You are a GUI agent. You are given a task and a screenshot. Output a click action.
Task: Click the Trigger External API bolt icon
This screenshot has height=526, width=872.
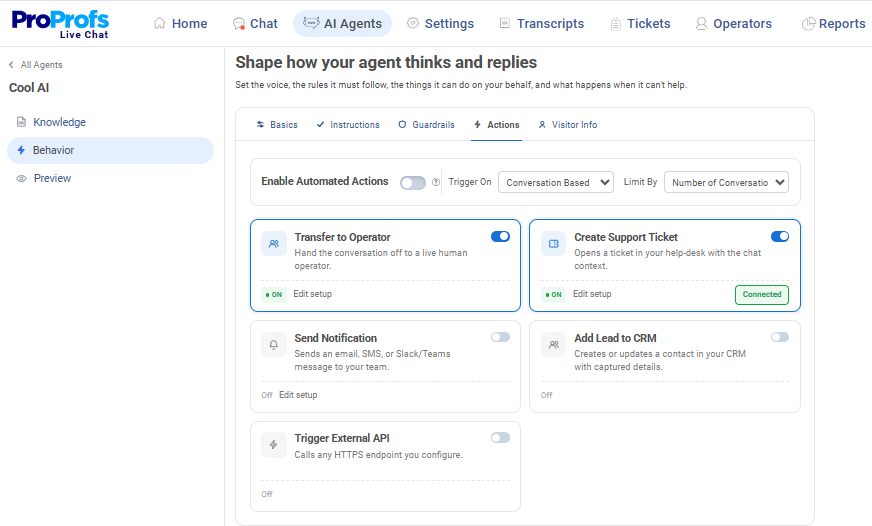[x=274, y=445]
